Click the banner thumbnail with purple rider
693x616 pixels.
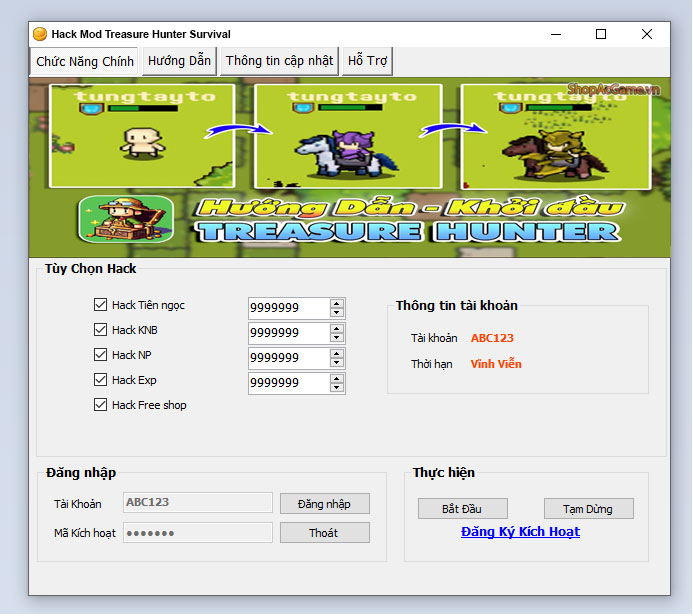[348, 136]
